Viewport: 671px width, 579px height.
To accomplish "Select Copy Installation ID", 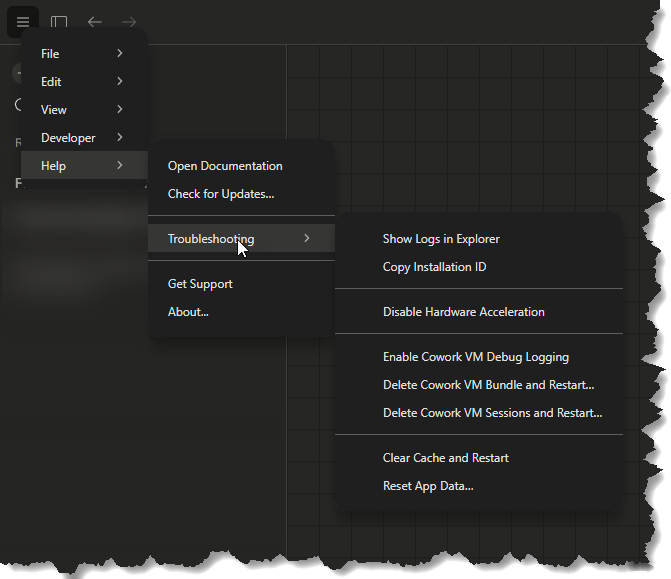I will coord(479,267).
